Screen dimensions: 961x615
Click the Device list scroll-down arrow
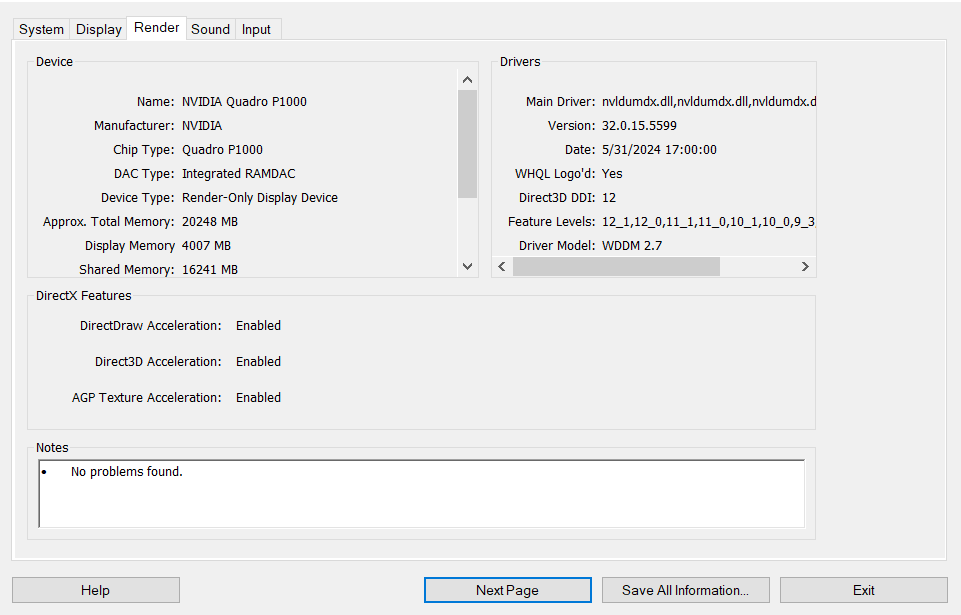pos(467,266)
